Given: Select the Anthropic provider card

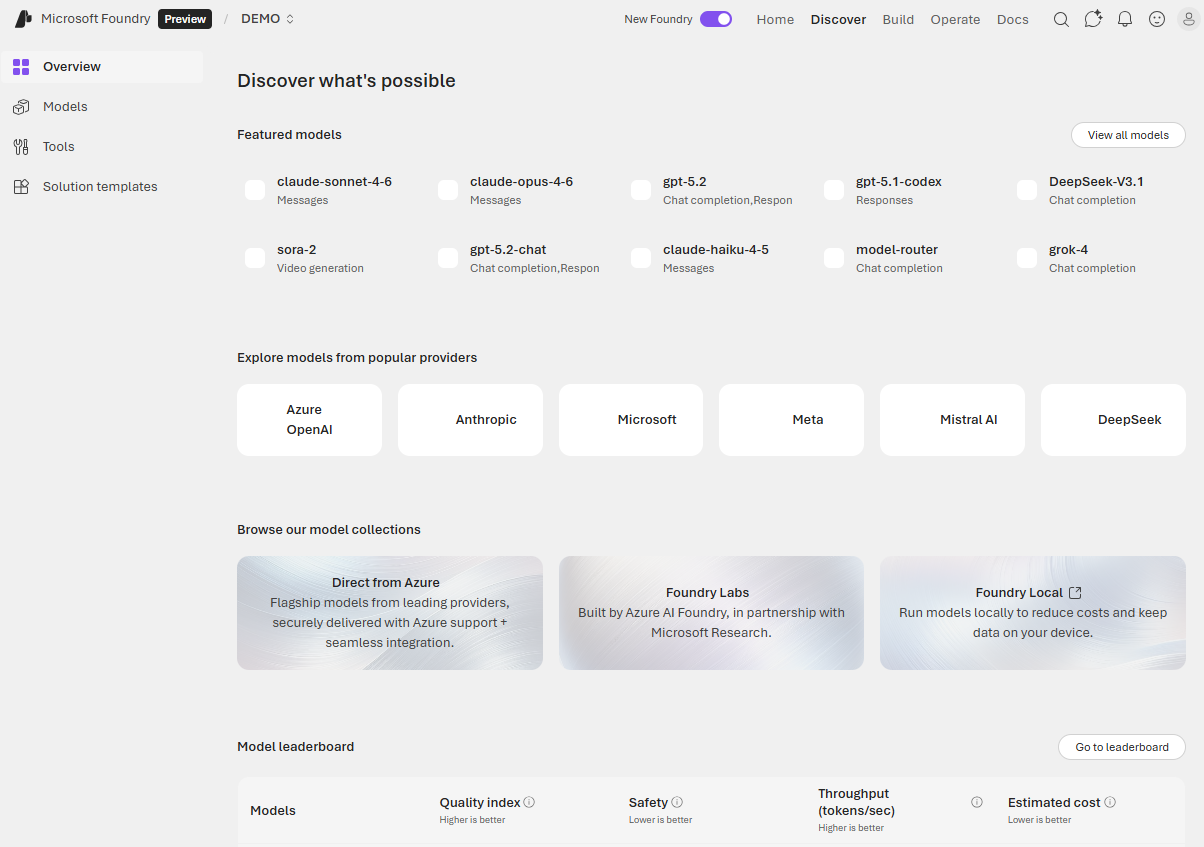Looking at the screenshot, I should point(470,419).
